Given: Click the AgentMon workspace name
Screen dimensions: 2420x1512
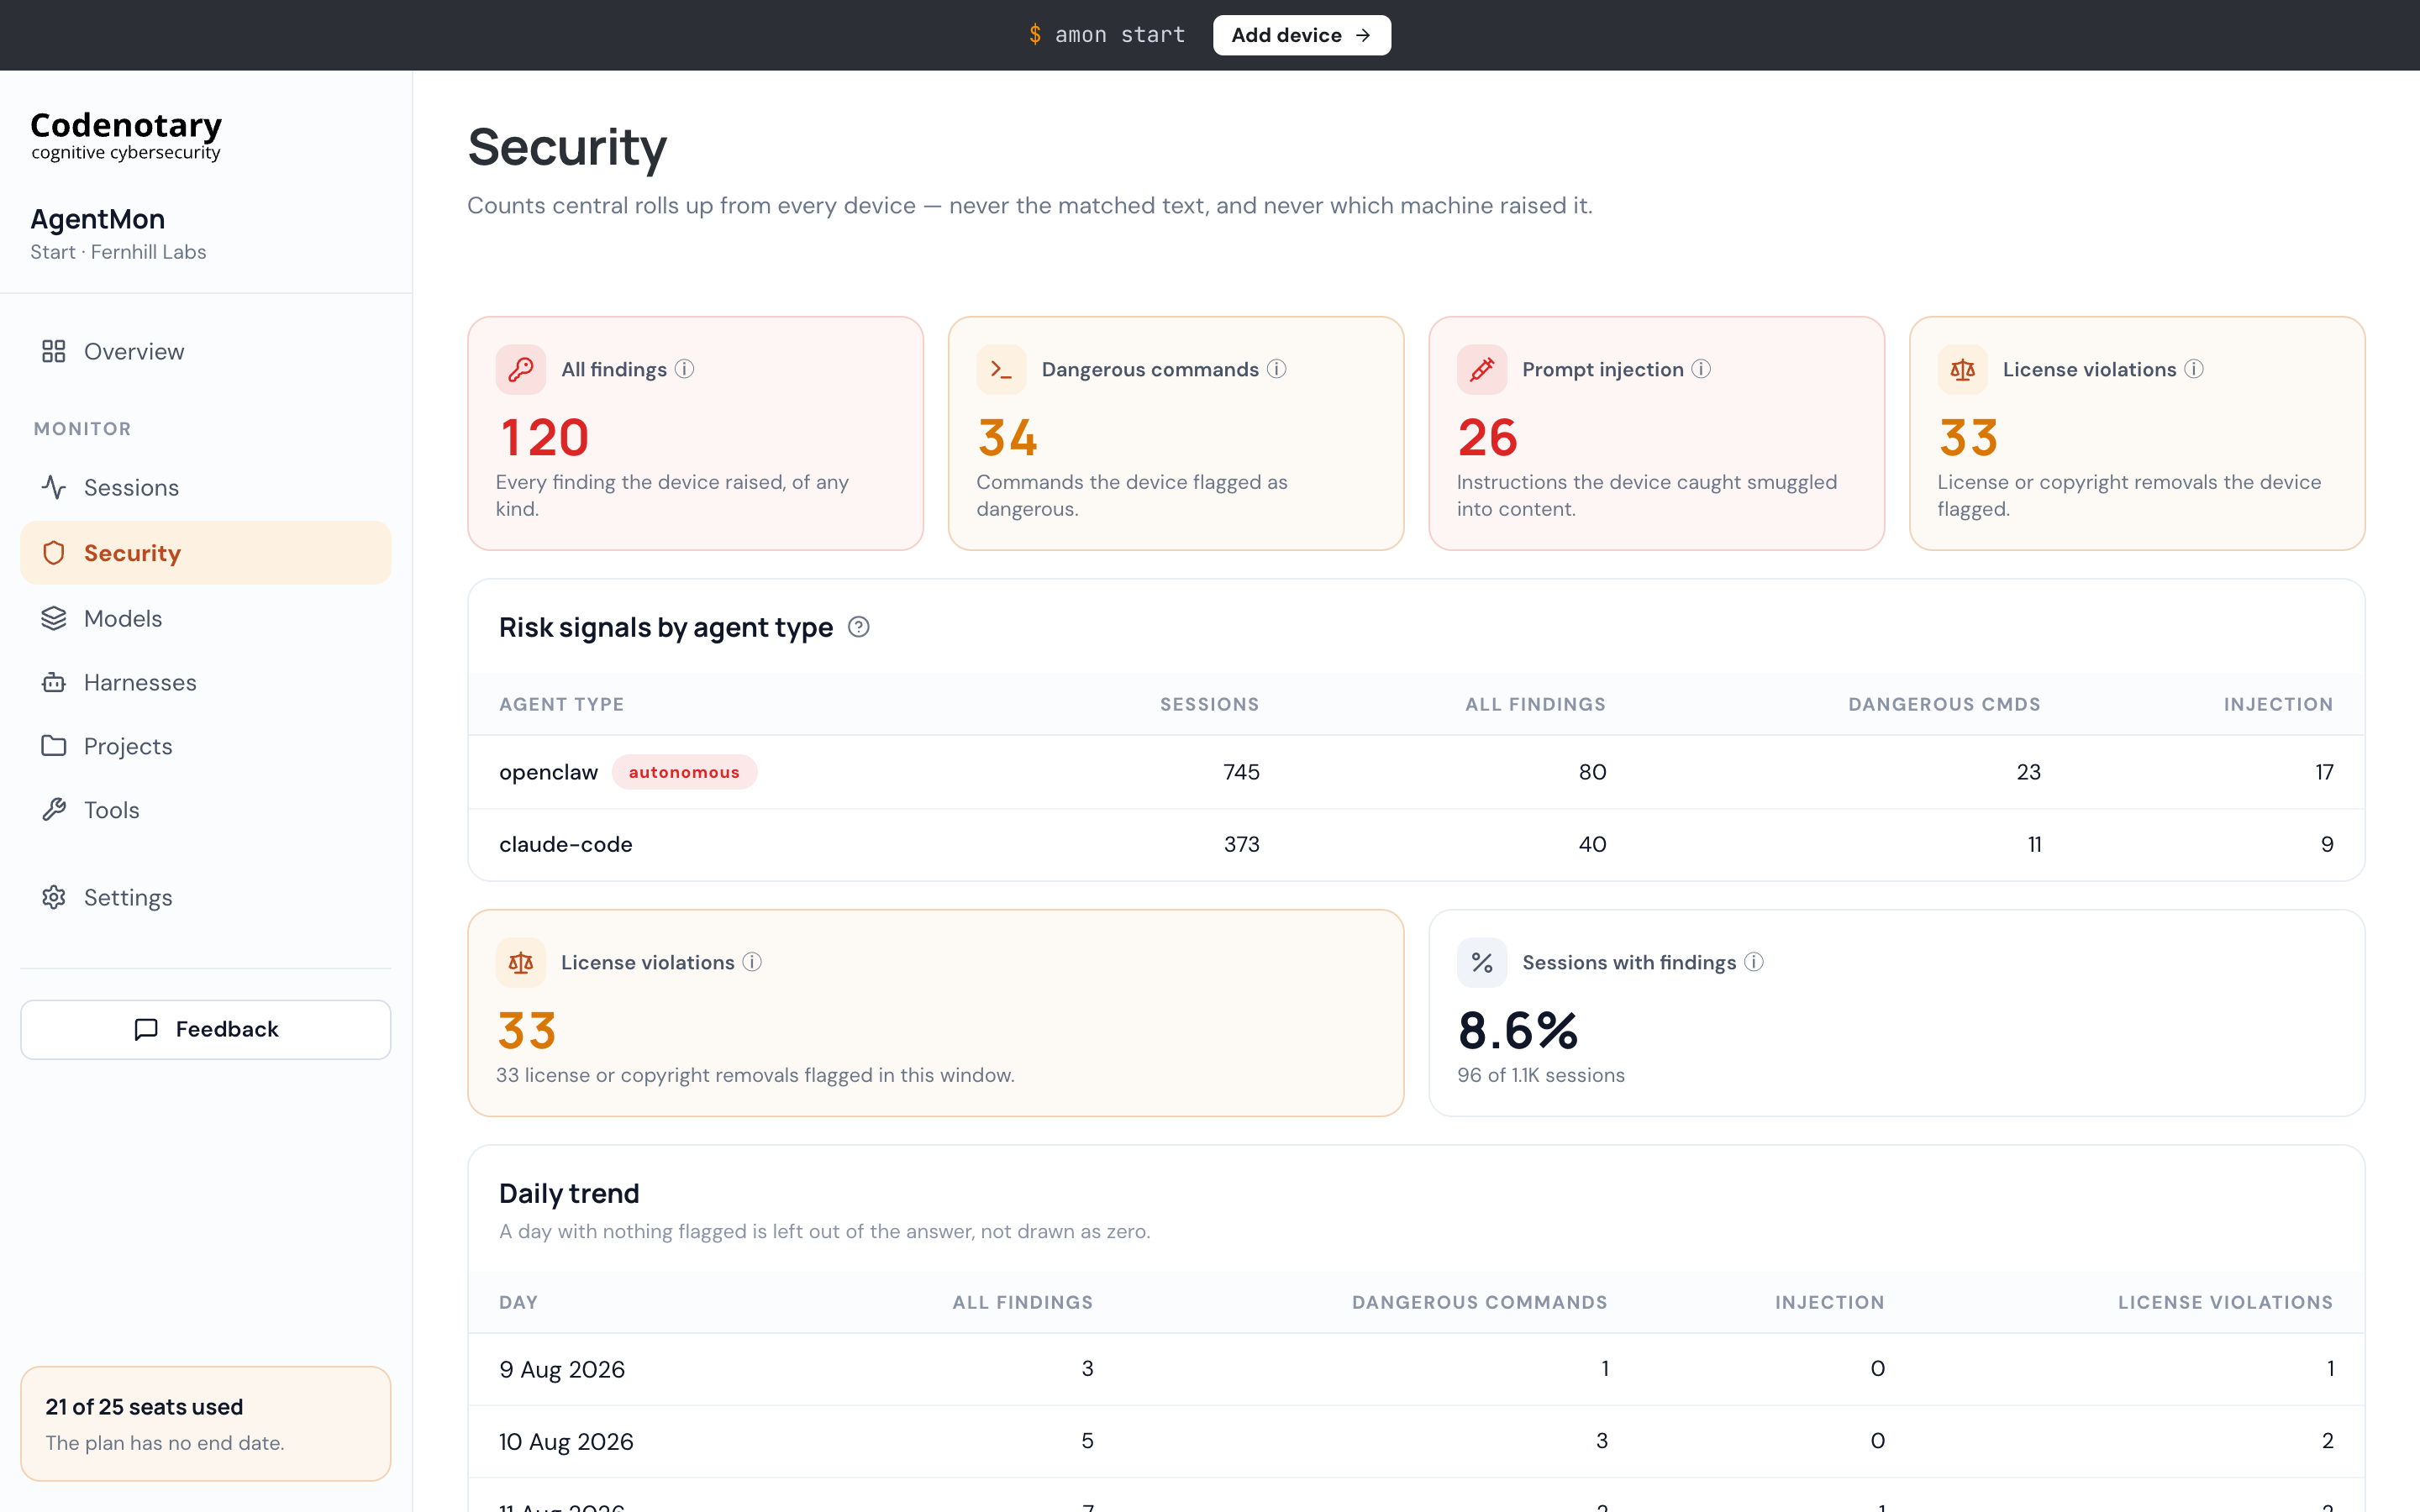Looking at the screenshot, I should [x=98, y=219].
